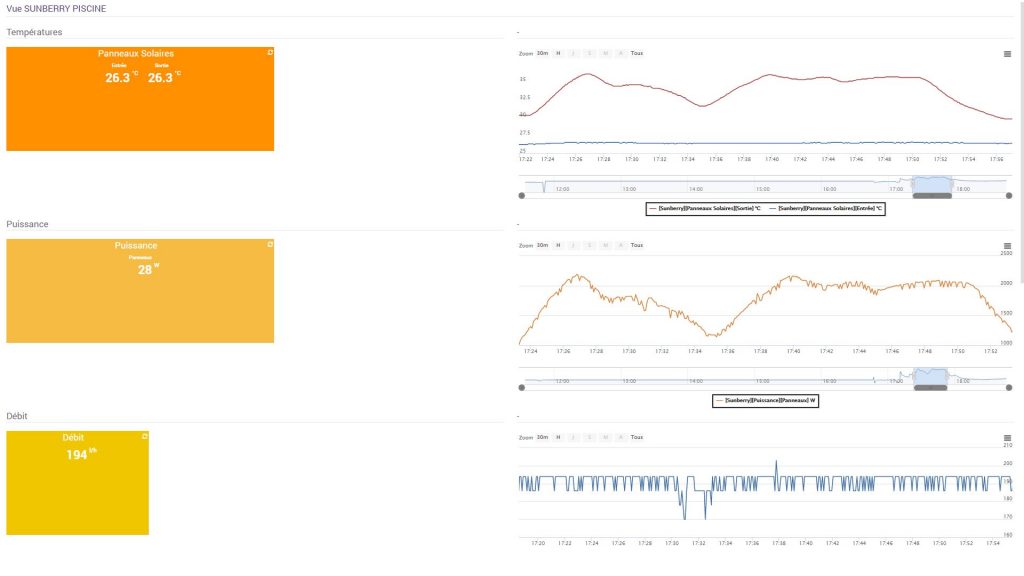
Task: Click highlighted range in temperature navigator
Action: 932,184
